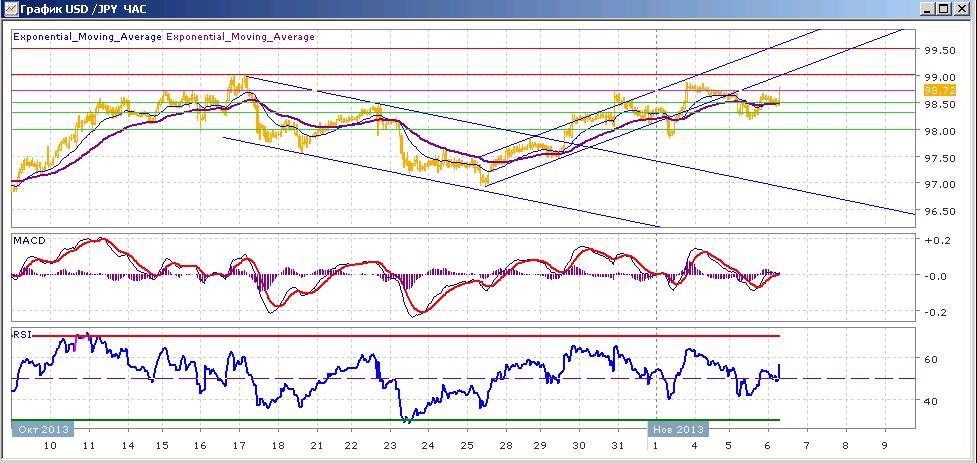Click the second purple Exponential_Moving_Average label

[x=241, y=37]
